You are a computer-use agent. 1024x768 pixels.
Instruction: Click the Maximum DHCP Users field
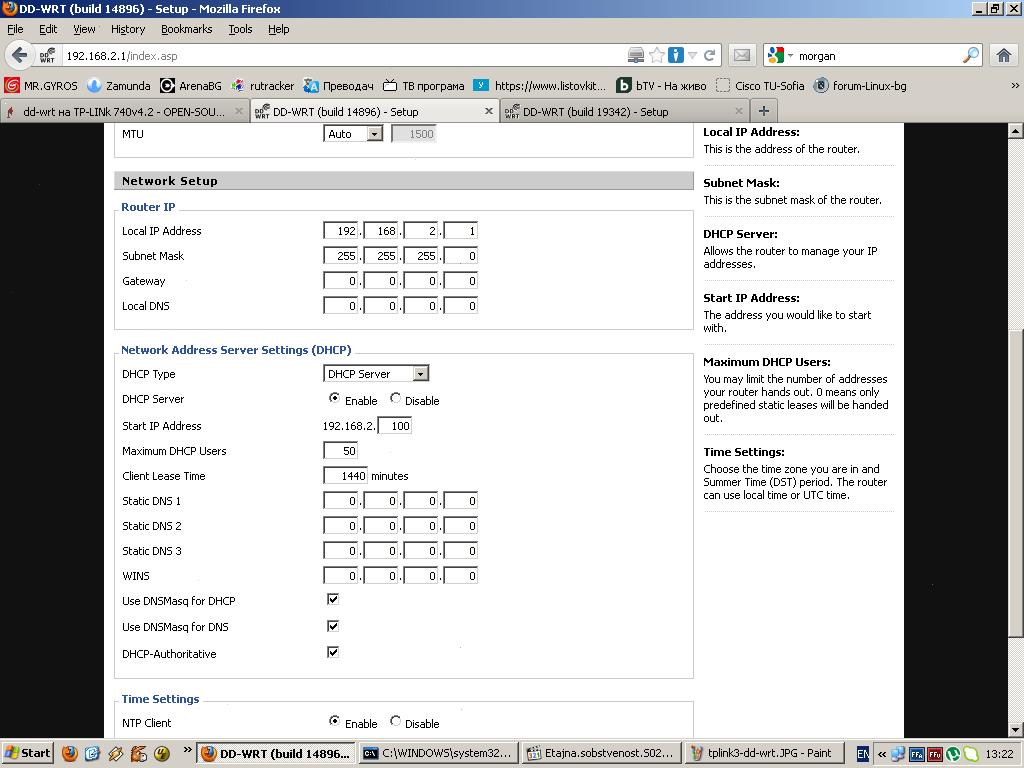pyautogui.click(x=340, y=451)
